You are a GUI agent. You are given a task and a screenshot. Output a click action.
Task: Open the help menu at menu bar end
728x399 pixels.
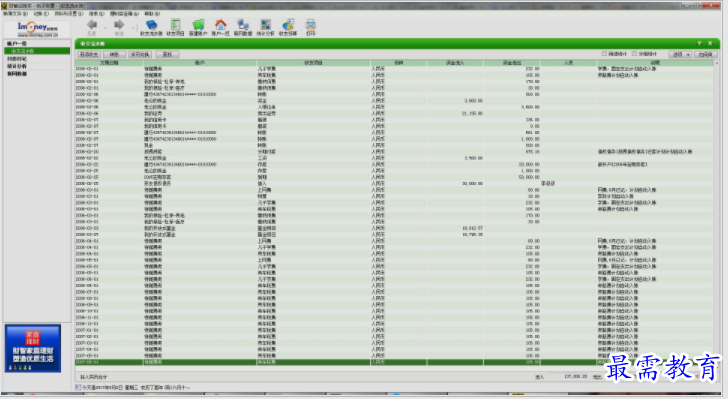[x=152, y=14]
